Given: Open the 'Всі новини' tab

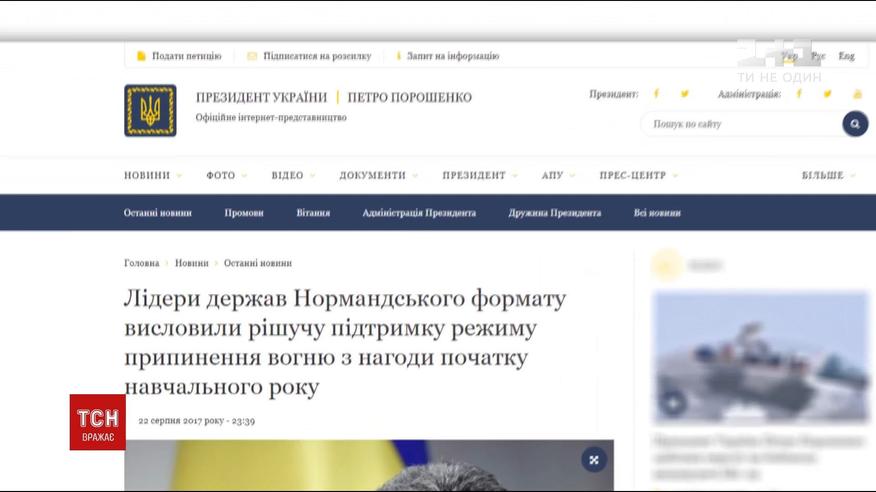Looking at the screenshot, I should coord(657,213).
